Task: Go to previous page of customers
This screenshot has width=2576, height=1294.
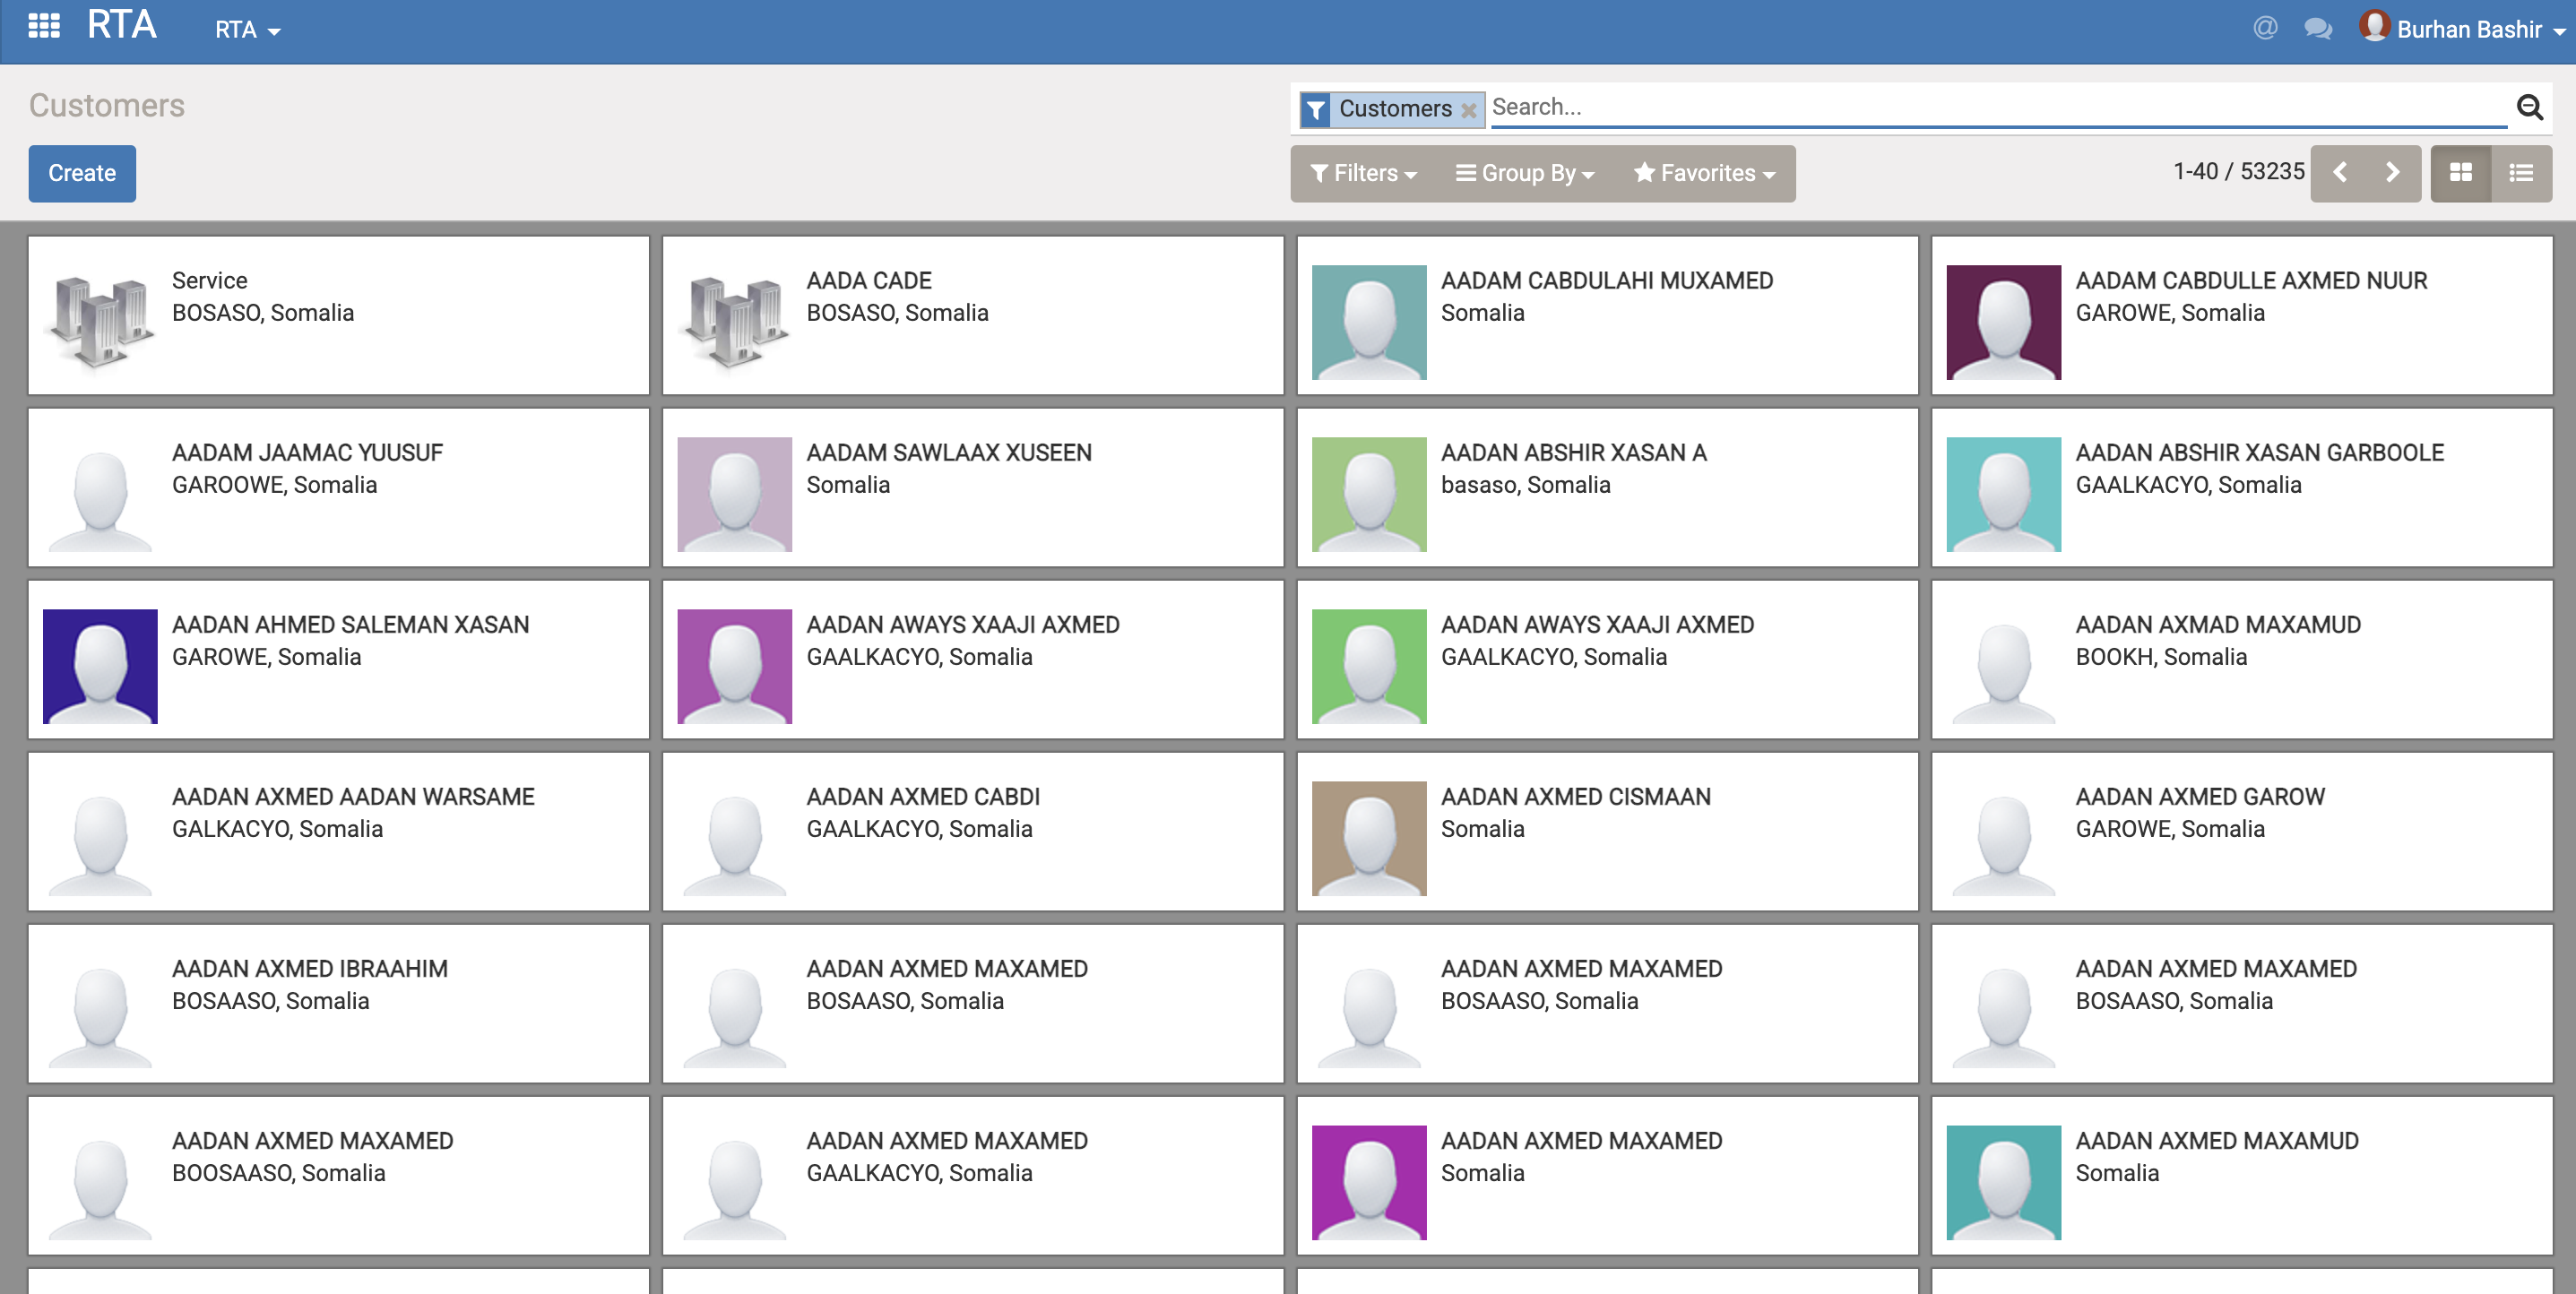Action: coord(2339,173)
